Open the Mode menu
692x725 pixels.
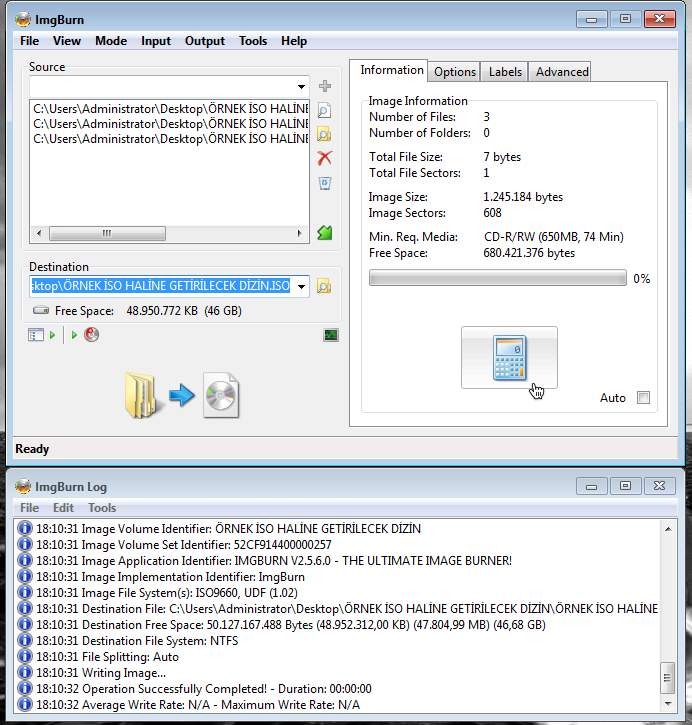click(111, 41)
